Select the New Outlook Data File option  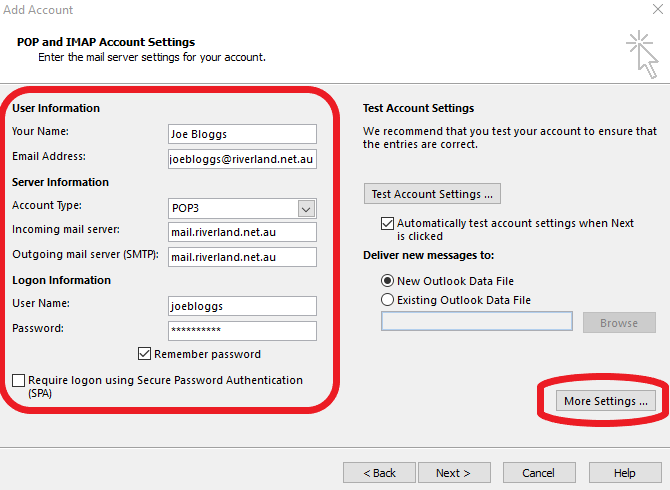(387, 281)
